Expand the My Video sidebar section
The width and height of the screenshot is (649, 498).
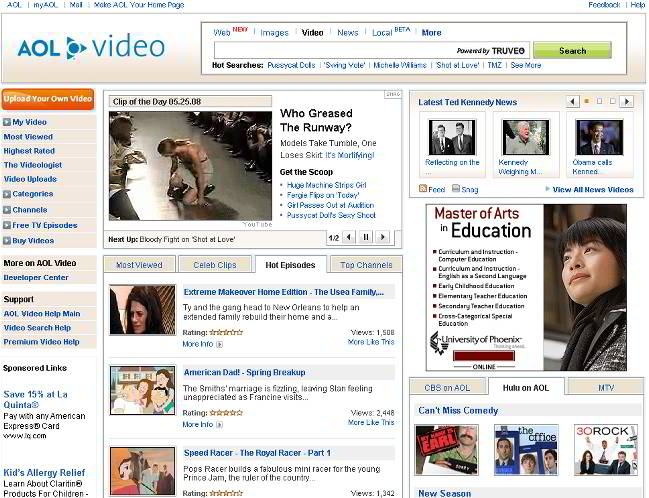7,122
